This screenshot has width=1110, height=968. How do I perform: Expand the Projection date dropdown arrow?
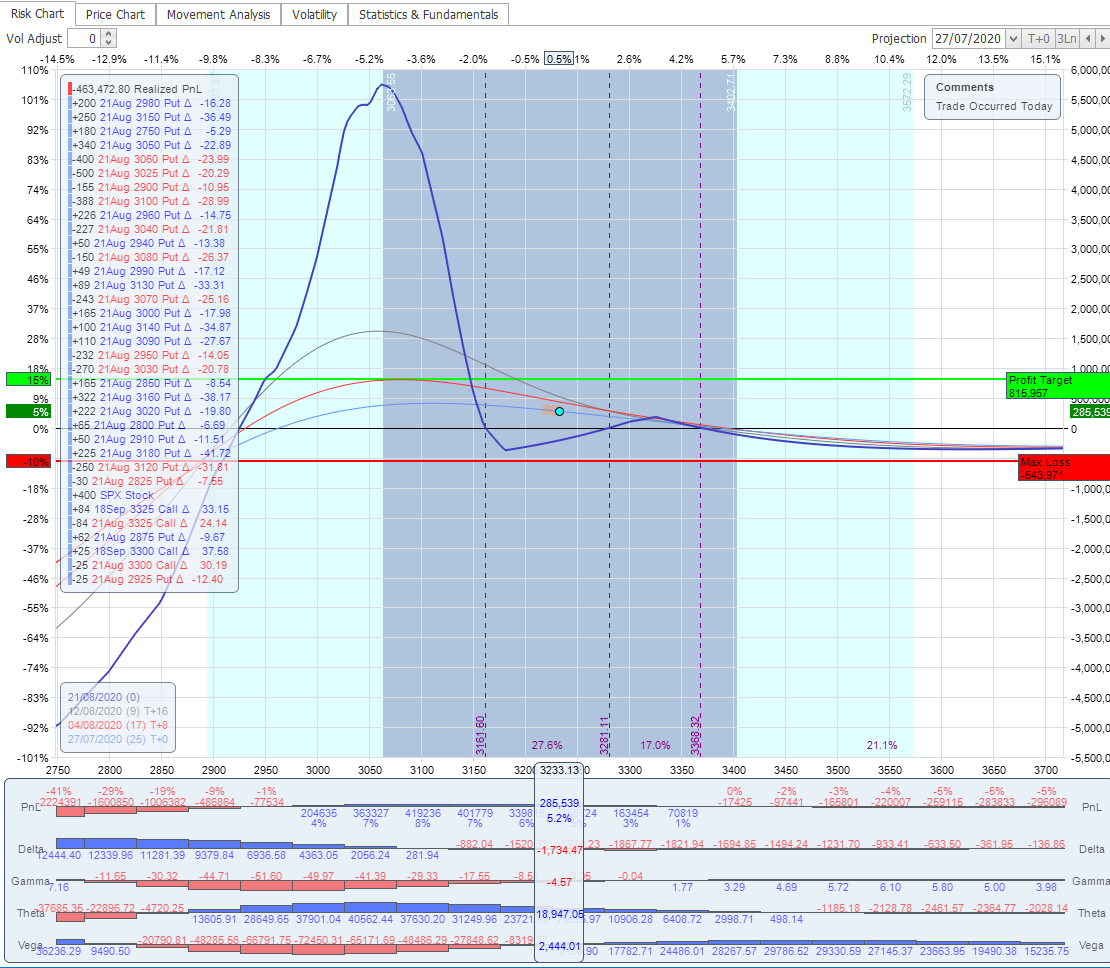pyautogui.click(x=1013, y=39)
